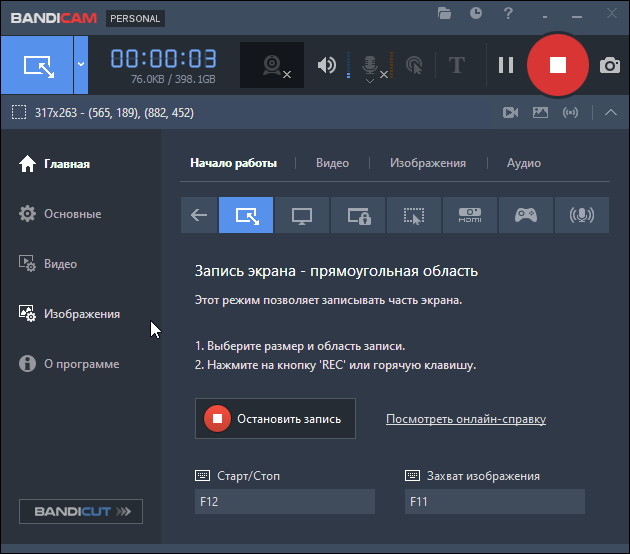
Task: Open the output folder icon in title bar
Action: [445, 13]
